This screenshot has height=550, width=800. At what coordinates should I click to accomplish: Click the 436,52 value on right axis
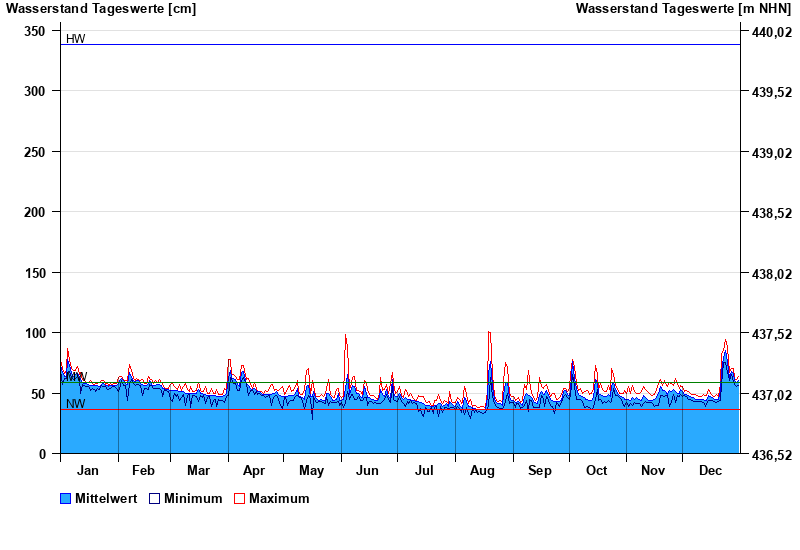[772, 454]
